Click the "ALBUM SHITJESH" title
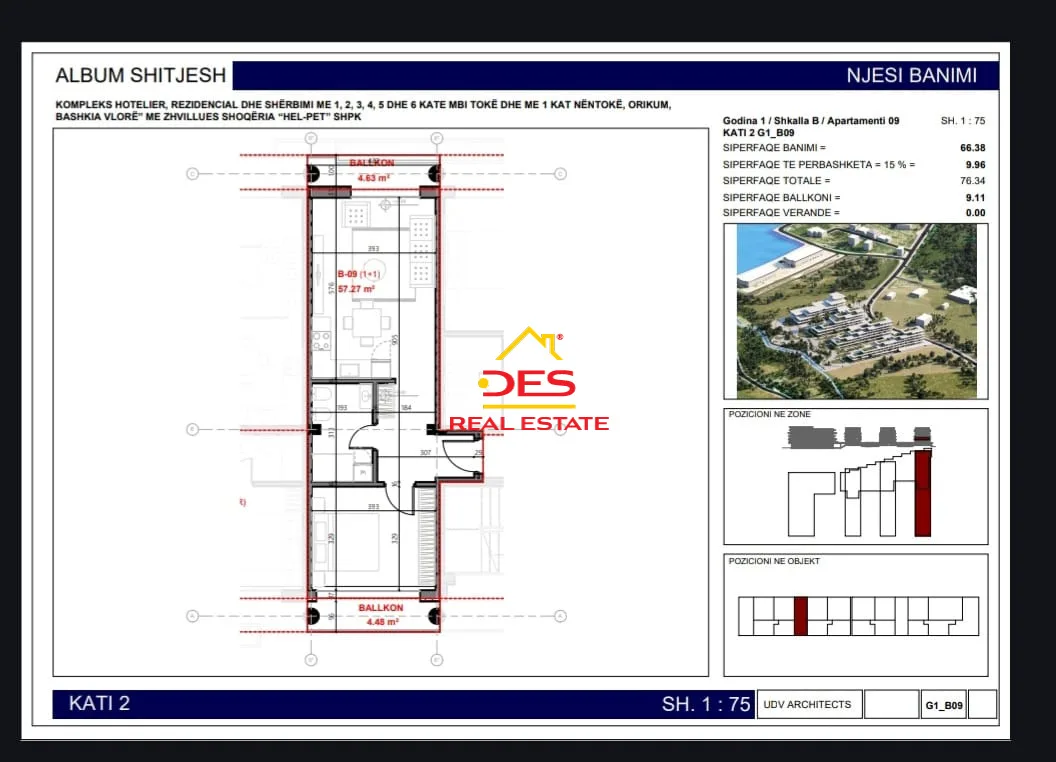 click(x=141, y=75)
